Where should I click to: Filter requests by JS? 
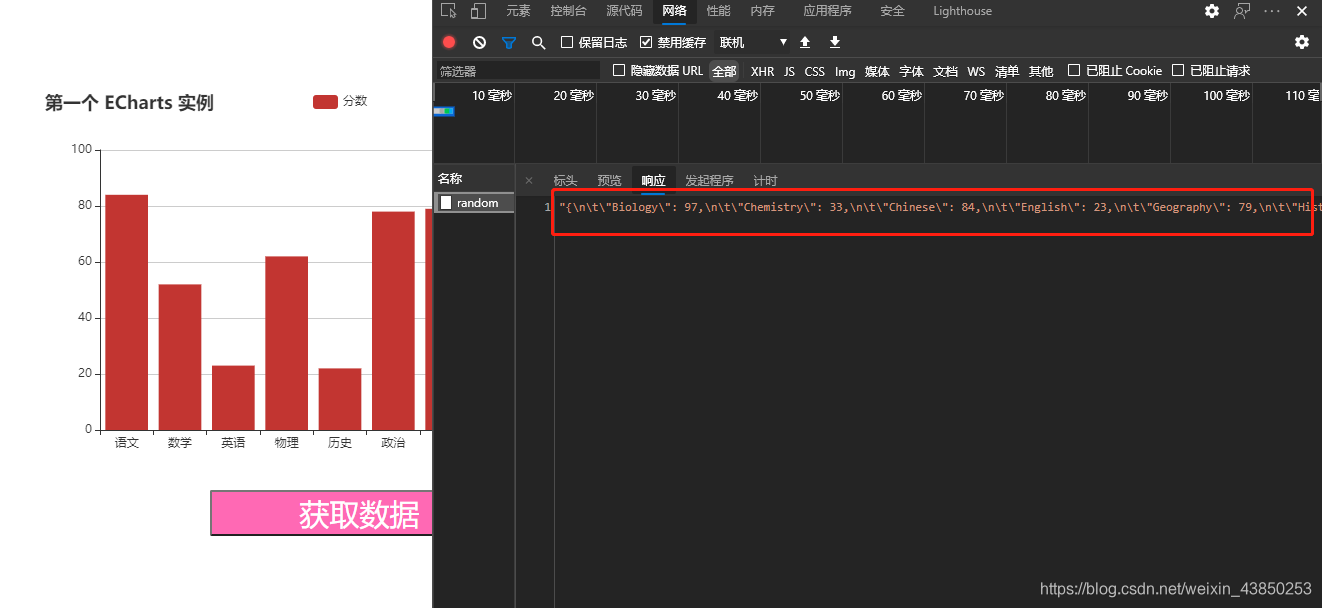click(x=789, y=71)
